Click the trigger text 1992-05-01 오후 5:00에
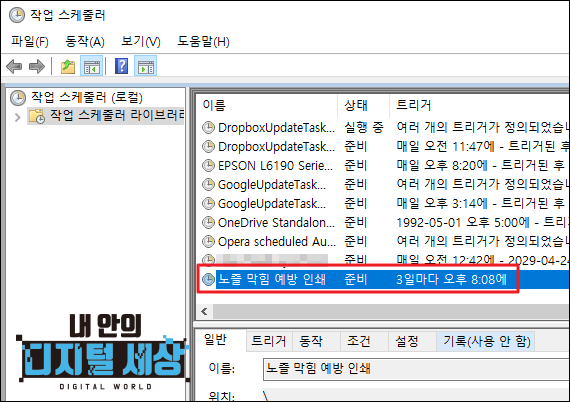This screenshot has width=570, height=402. coord(463,222)
